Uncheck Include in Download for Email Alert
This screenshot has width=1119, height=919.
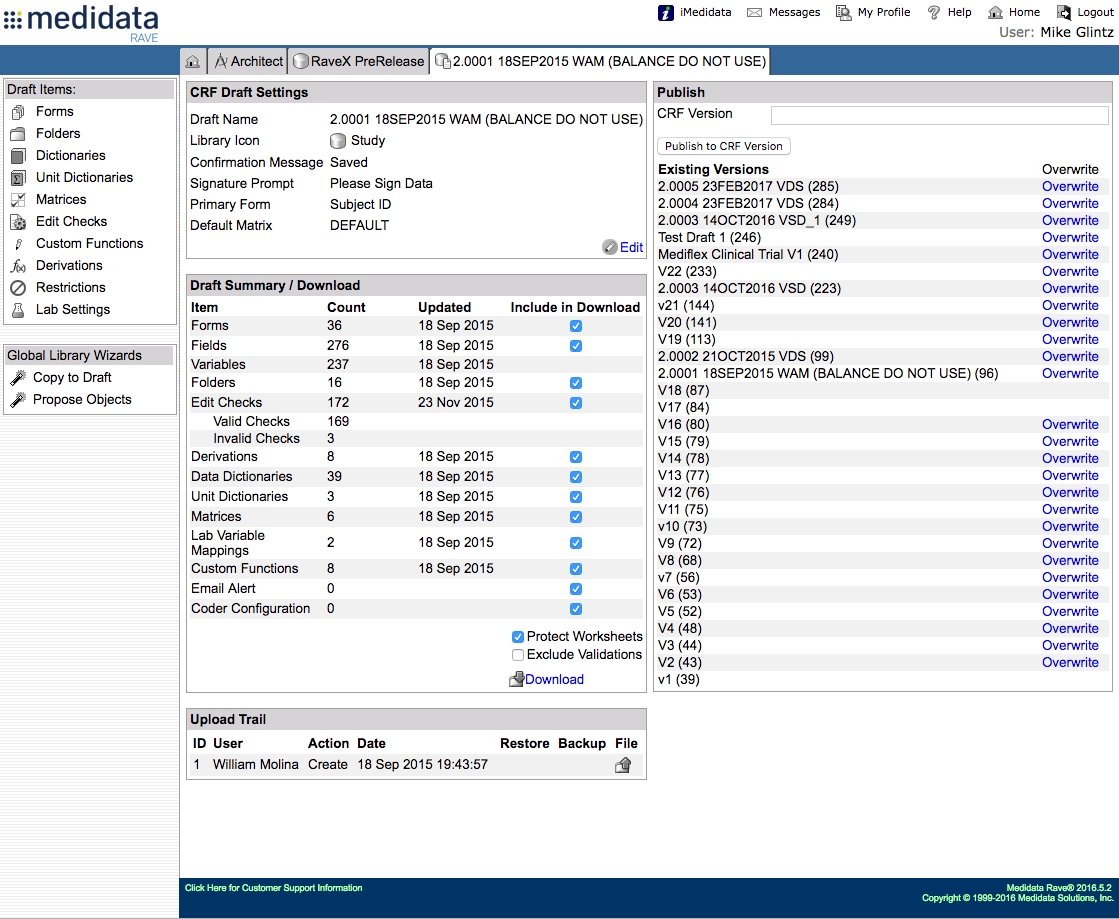[576, 589]
